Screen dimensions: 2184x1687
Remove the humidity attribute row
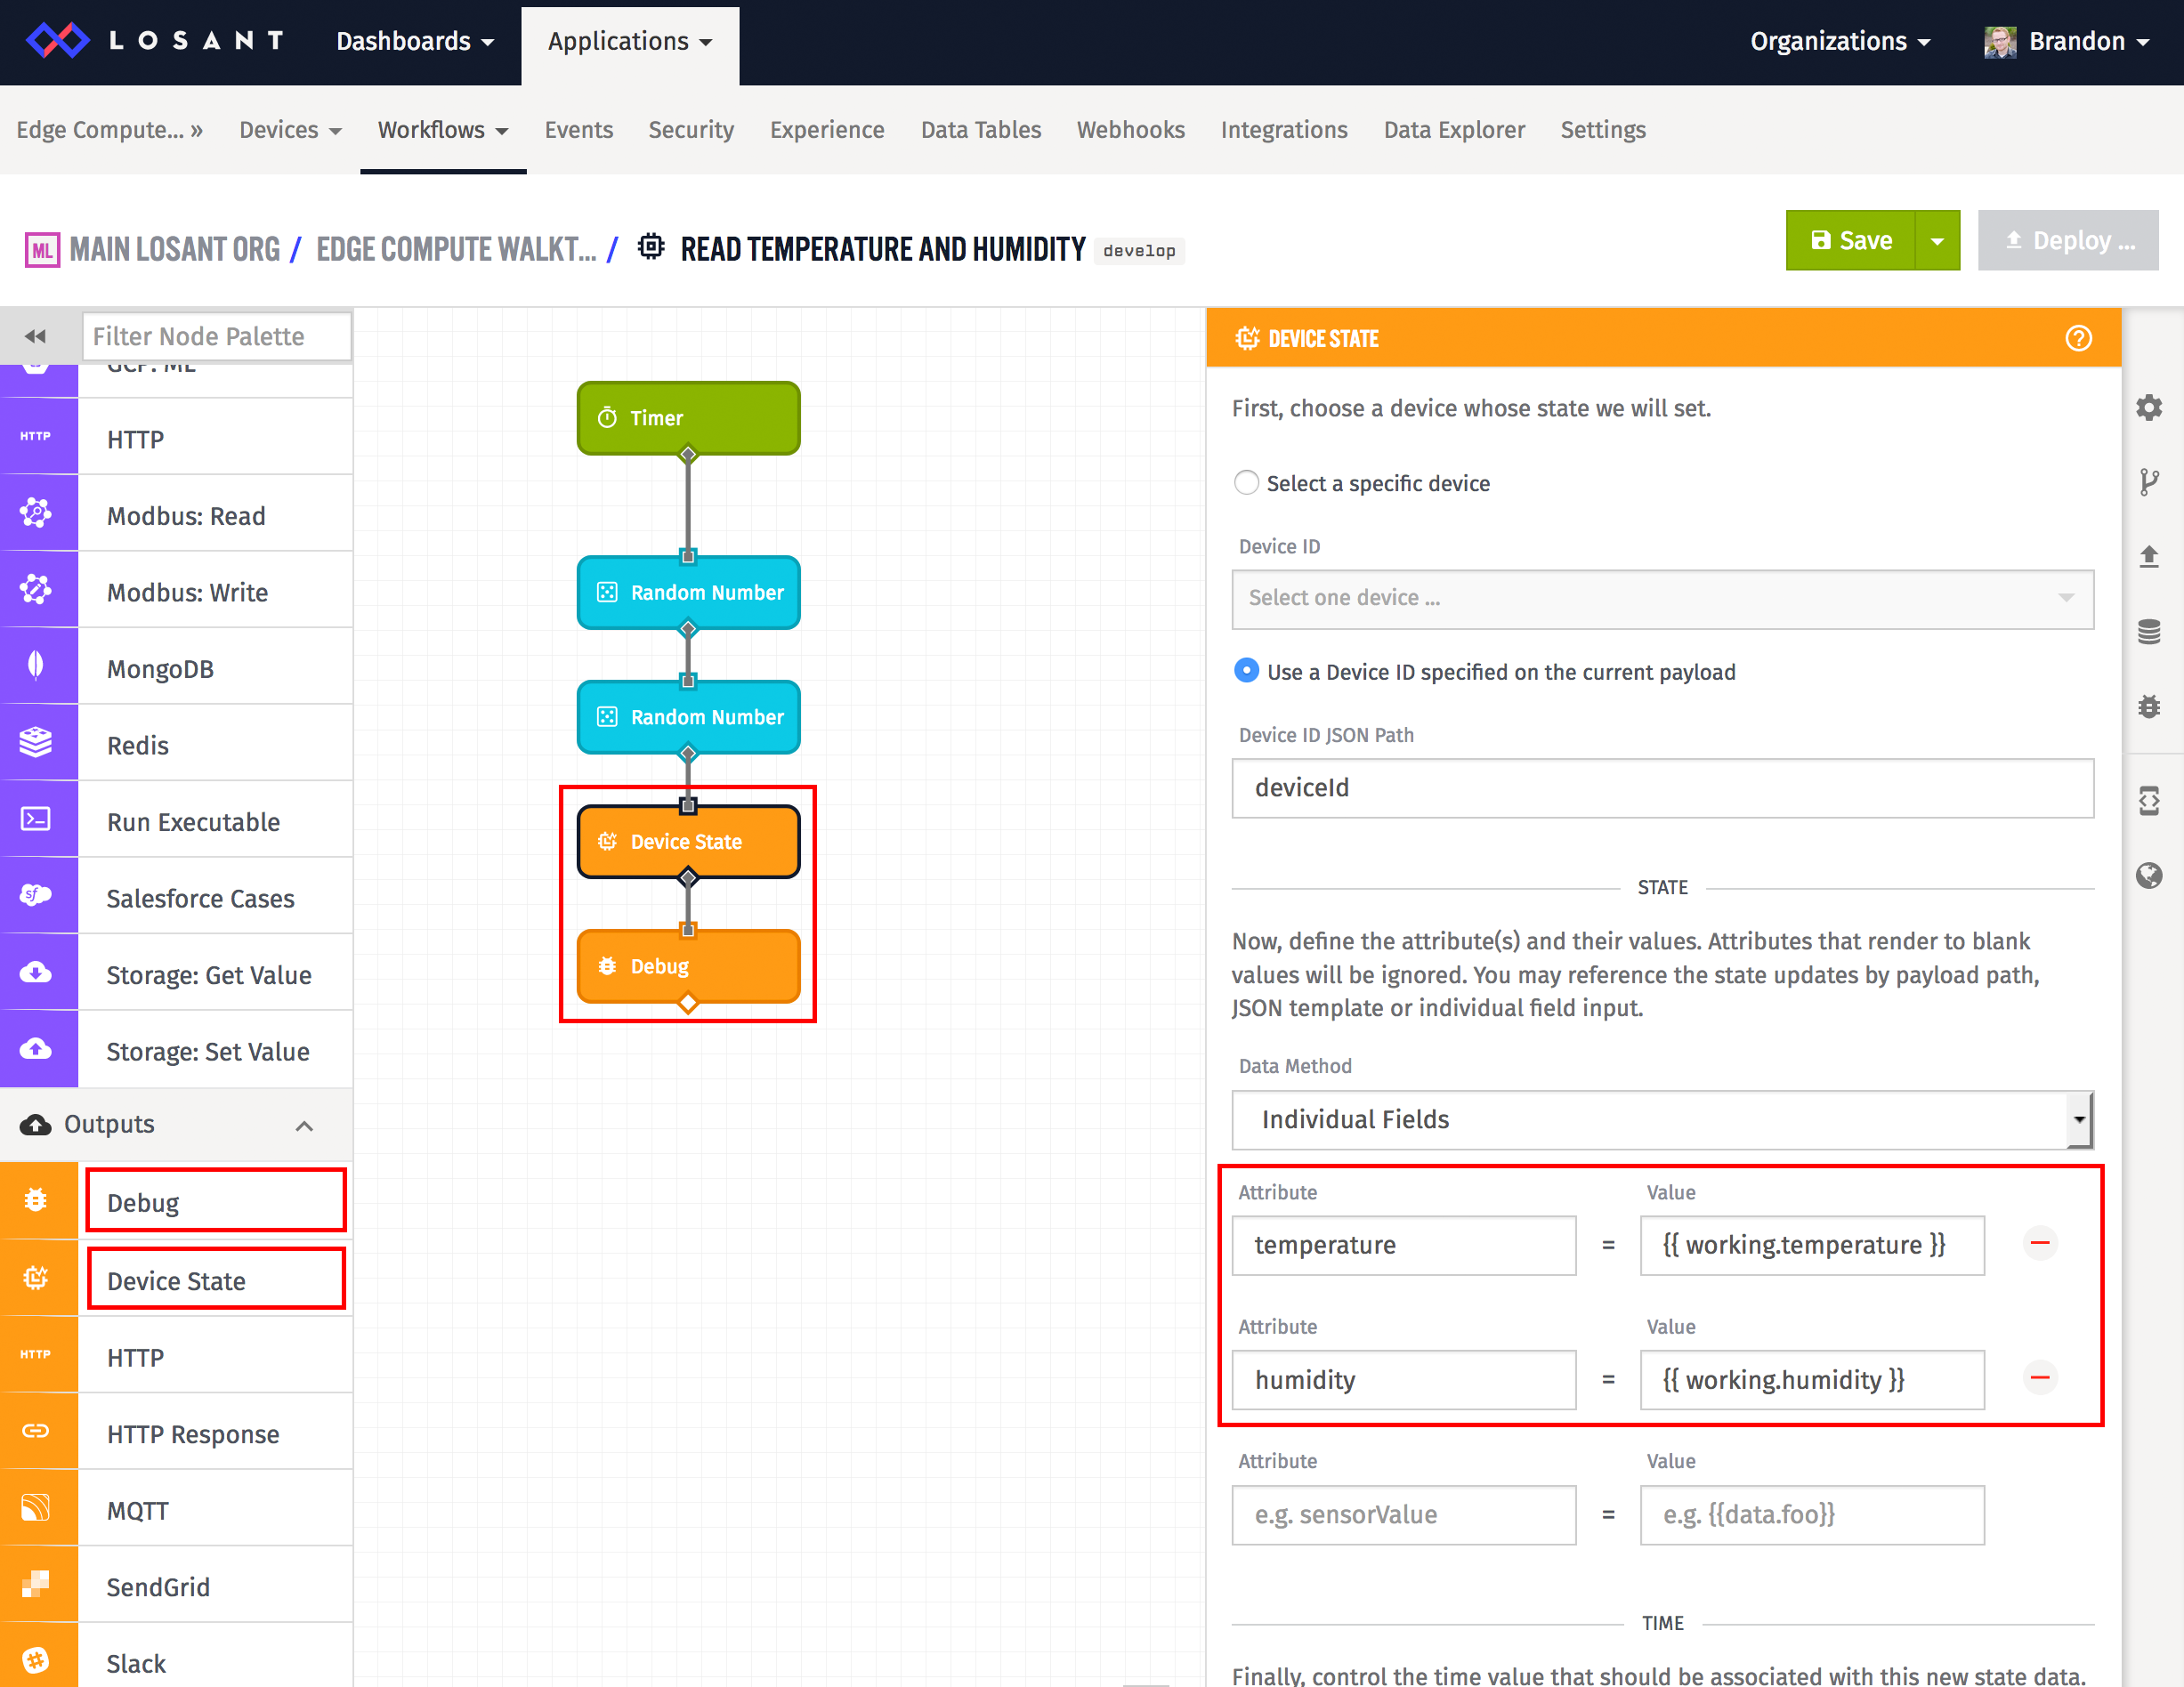2040,1378
